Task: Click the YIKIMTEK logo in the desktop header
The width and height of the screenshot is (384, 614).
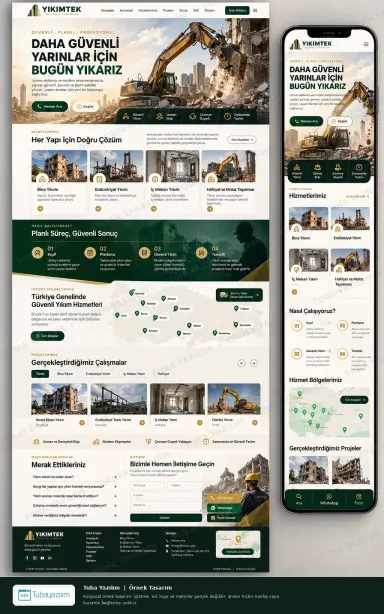Action: tap(54, 10)
